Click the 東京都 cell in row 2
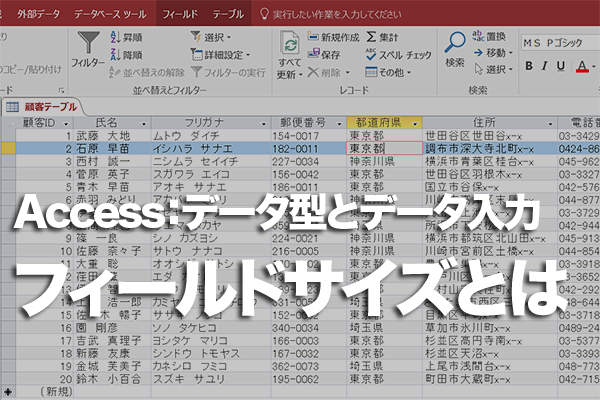This screenshot has width=600, height=400. [x=384, y=149]
